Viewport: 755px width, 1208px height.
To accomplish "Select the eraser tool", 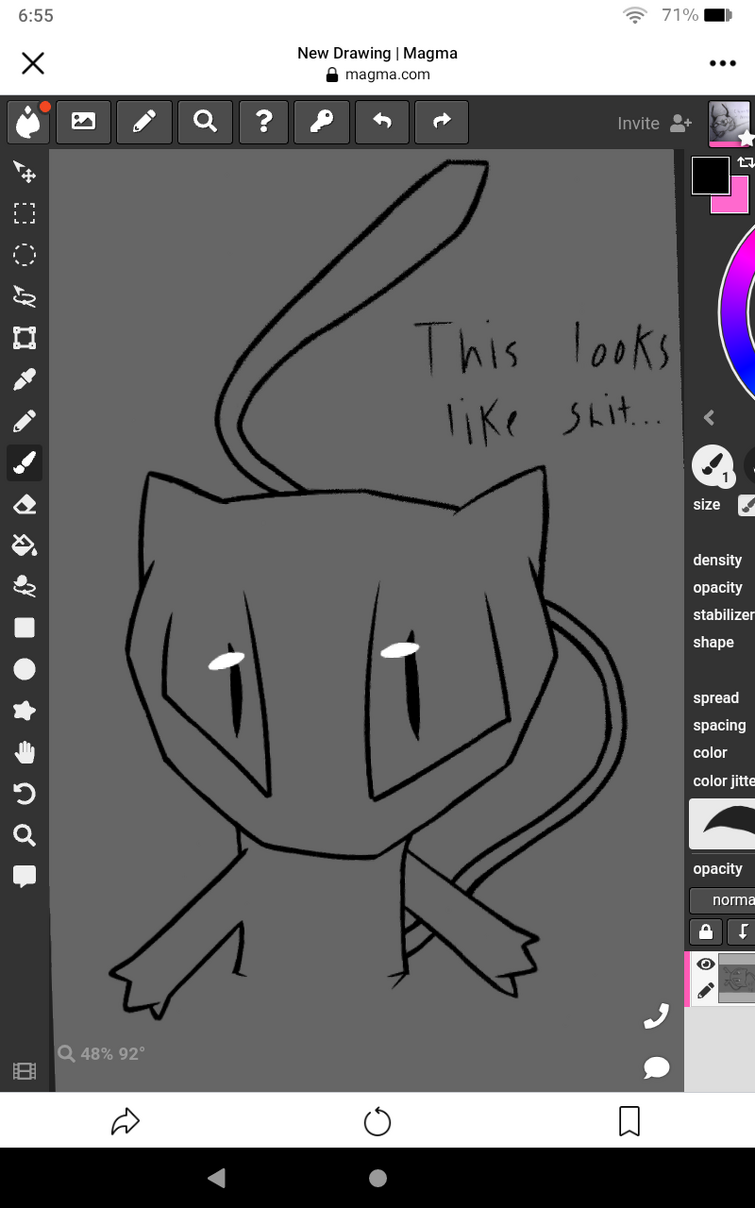I will coord(24,504).
